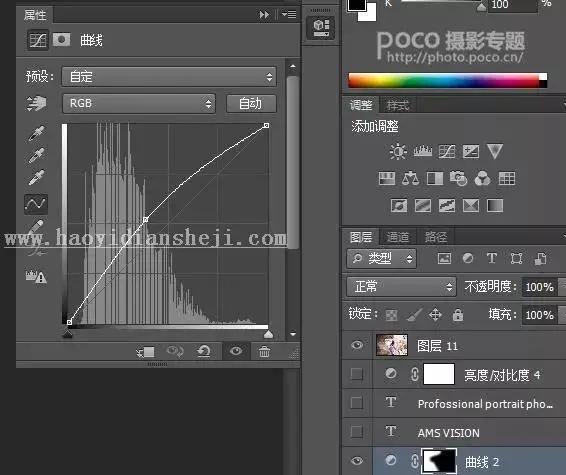Lock all layer attributes
The image size is (566, 475).
pyautogui.click(x=458, y=315)
